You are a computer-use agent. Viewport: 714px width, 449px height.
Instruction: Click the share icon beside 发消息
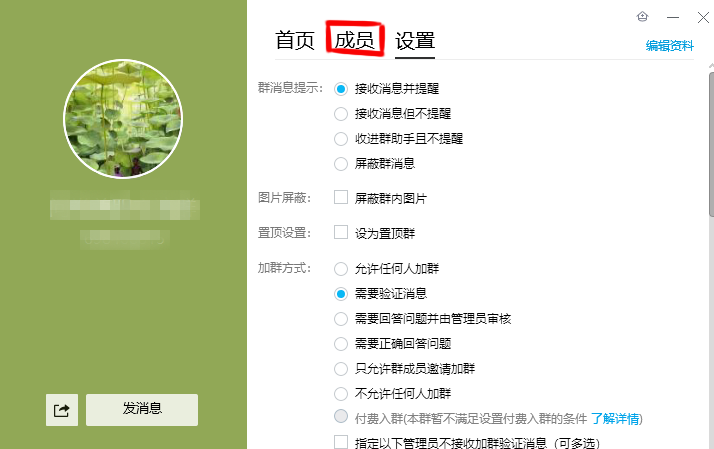(62, 410)
